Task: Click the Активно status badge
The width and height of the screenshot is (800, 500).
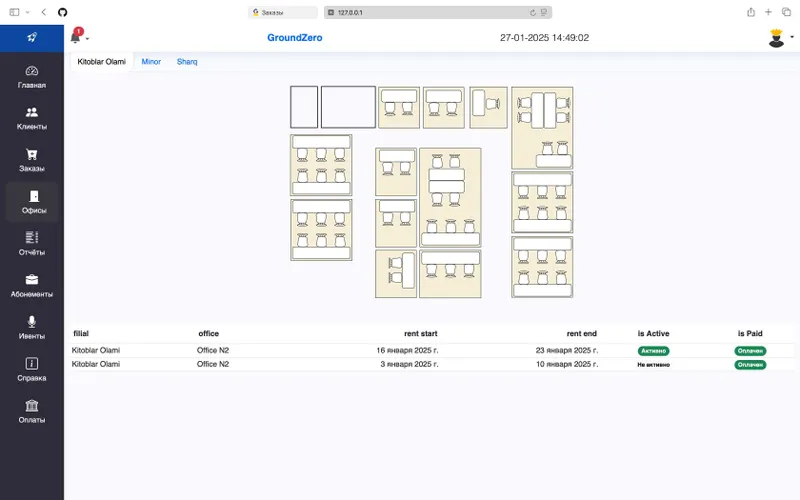Action: pos(653,351)
